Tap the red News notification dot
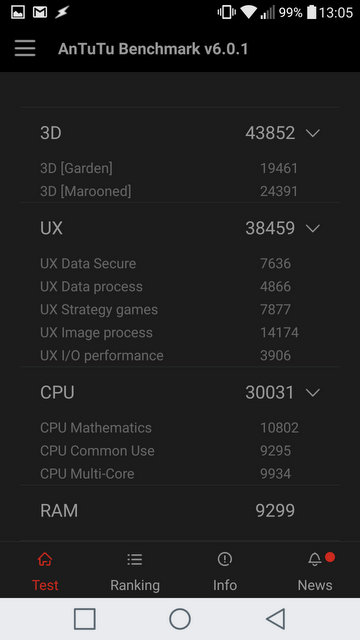360x640 pixels. [330, 557]
